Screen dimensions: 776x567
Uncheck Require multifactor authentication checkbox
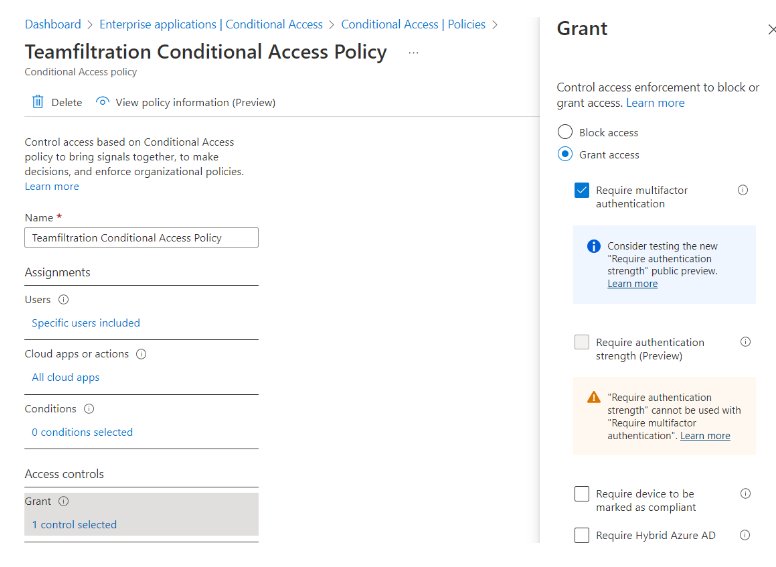[582, 190]
